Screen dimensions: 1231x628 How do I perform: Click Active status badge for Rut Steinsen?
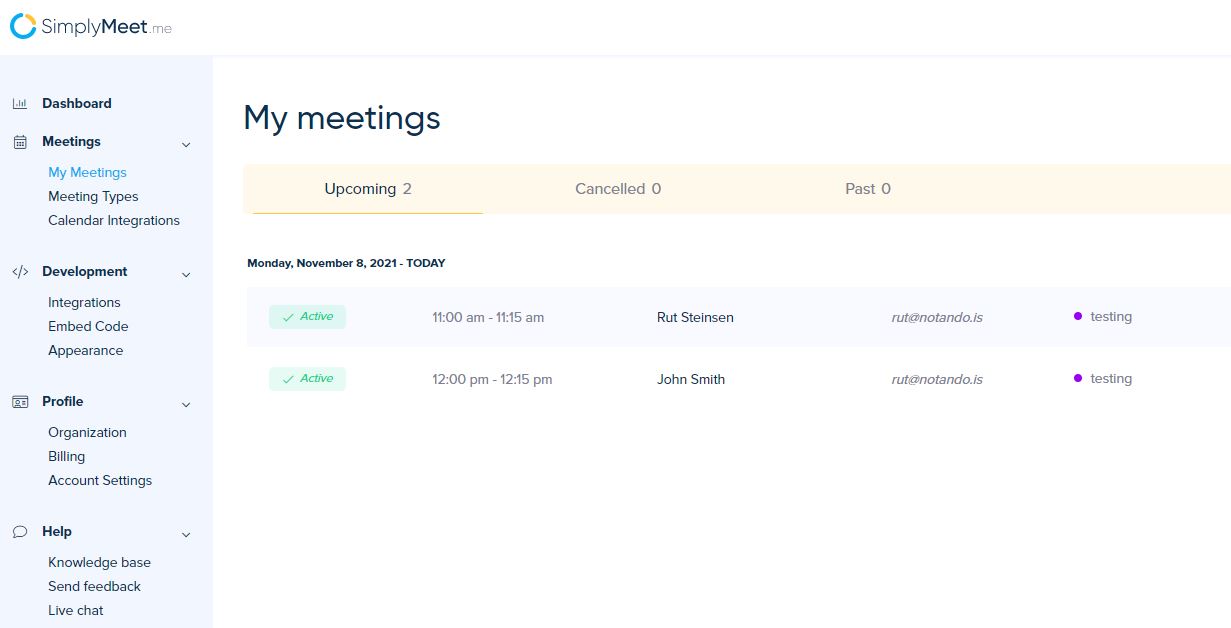pos(307,317)
